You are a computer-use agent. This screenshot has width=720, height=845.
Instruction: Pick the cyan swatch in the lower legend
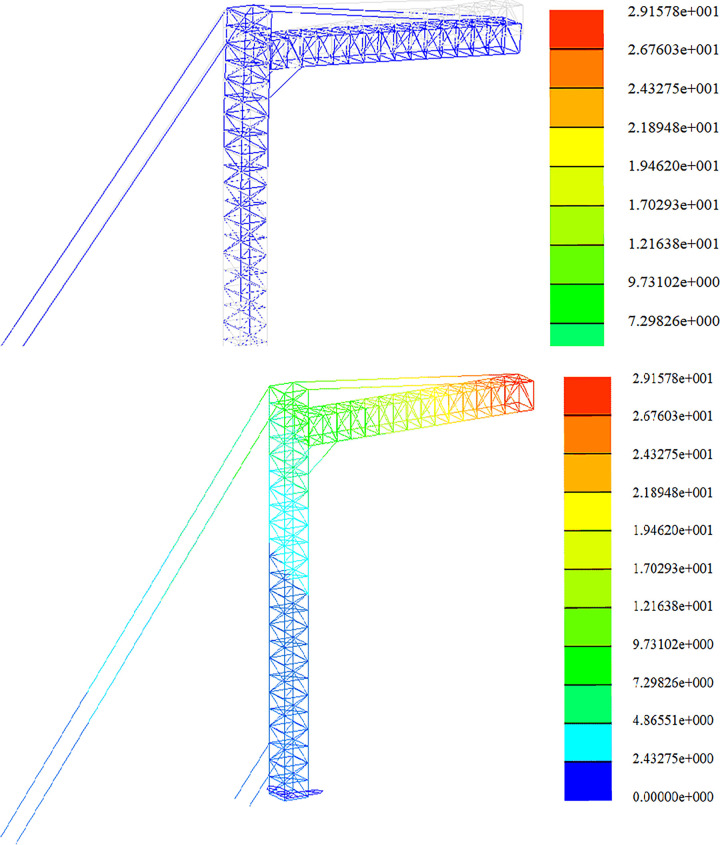[587, 742]
